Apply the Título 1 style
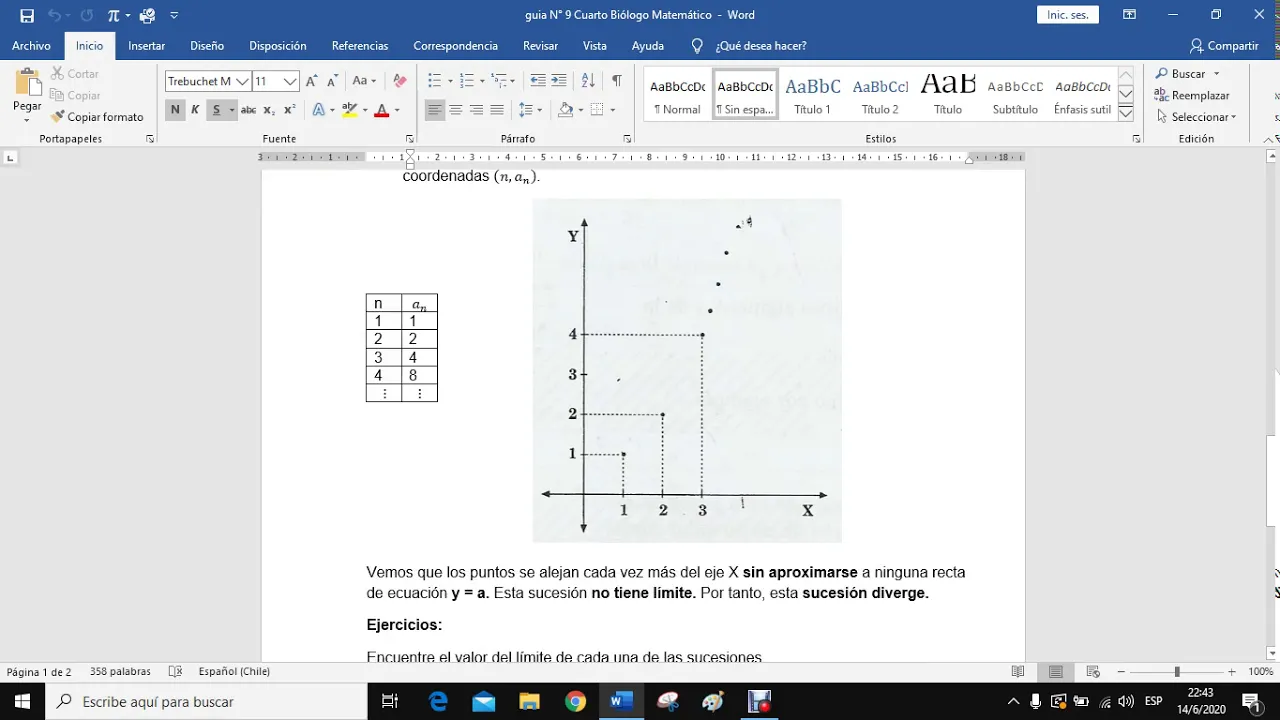Viewport: 1280px width, 720px height. pos(813,95)
